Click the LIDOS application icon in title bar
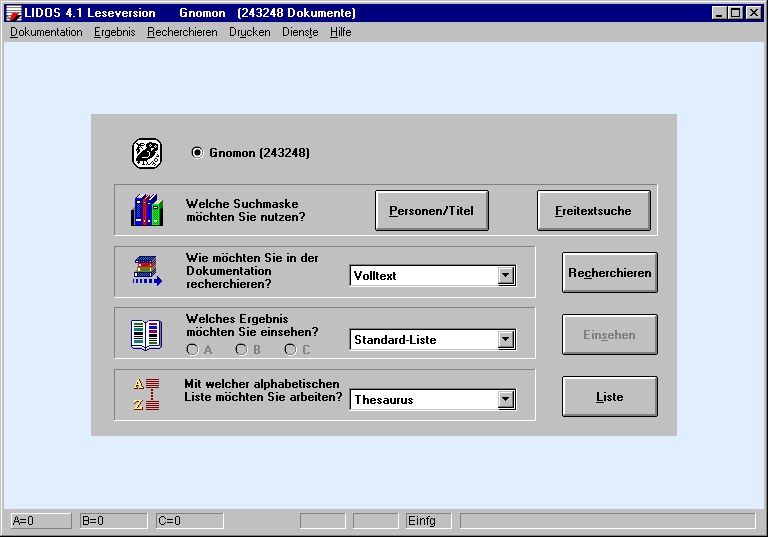The width and height of the screenshot is (768, 537). pos(13,13)
